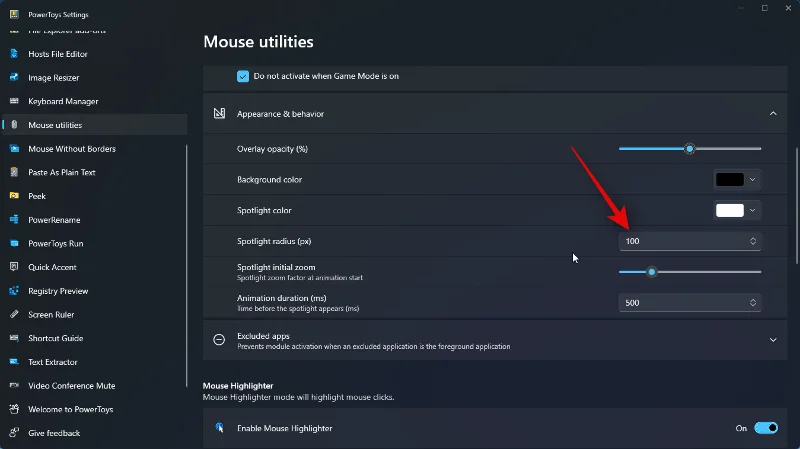The height and width of the screenshot is (449, 800).
Task: Click the Spotlight radius input field
Action: coord(682,241)
